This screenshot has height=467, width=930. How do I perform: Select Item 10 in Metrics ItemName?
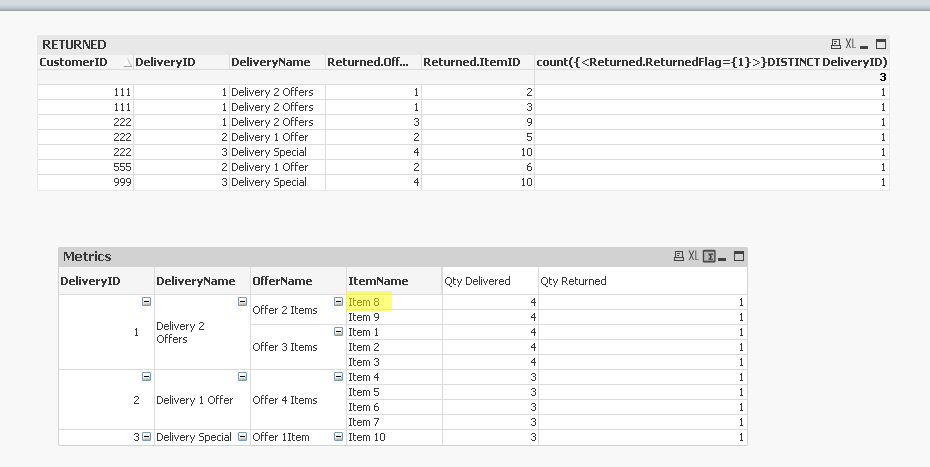394,437
